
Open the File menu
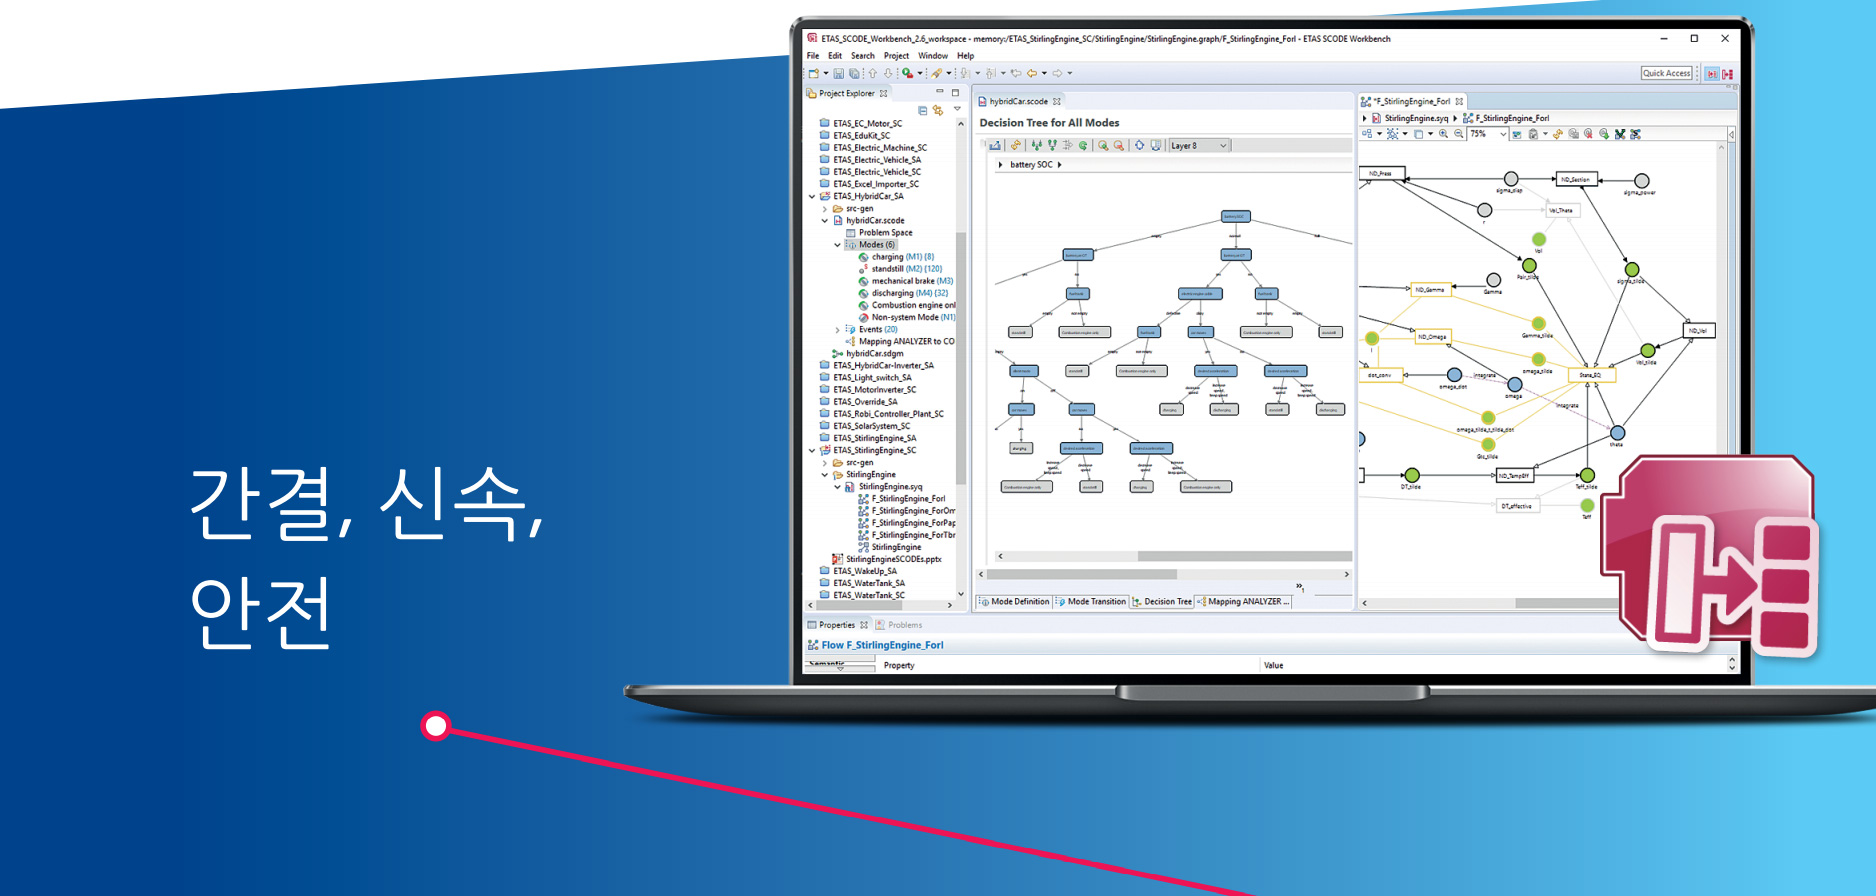pyautogui.click(x=813, y=56)
